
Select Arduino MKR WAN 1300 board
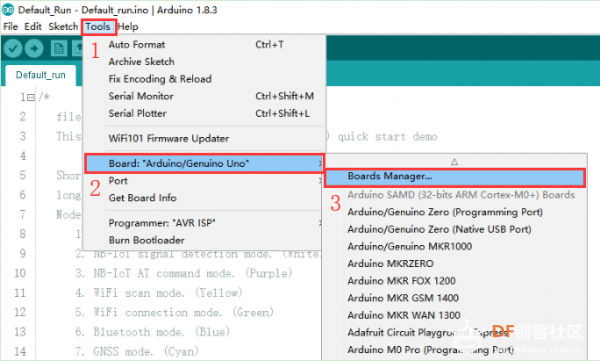coord(455,315)
